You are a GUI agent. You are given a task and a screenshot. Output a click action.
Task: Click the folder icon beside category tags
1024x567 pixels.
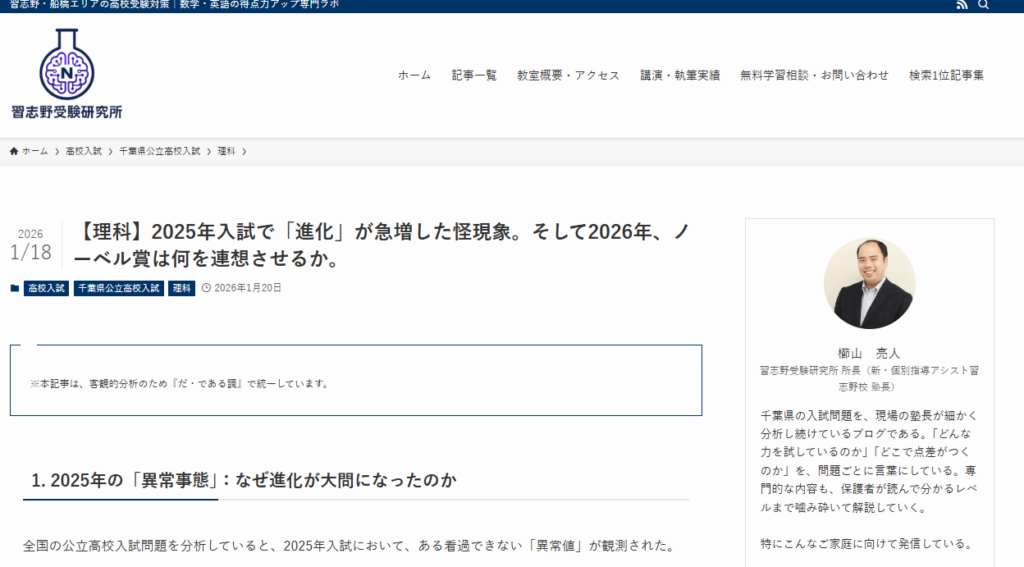(x=15, y=288)
